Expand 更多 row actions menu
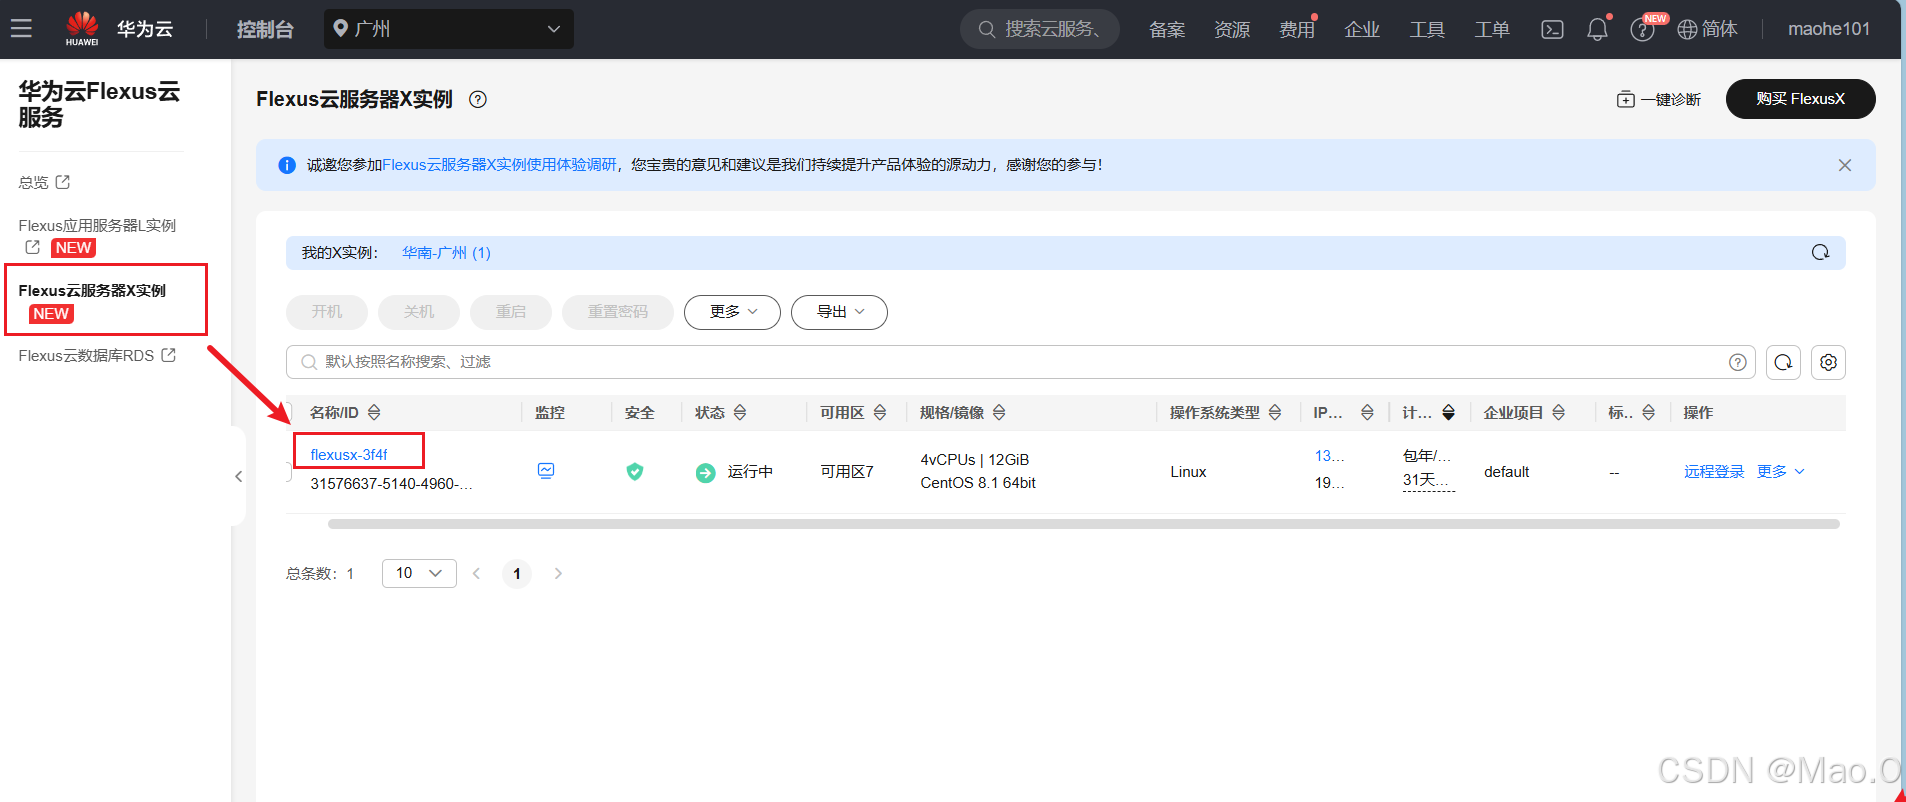 tap(1781, 472)
